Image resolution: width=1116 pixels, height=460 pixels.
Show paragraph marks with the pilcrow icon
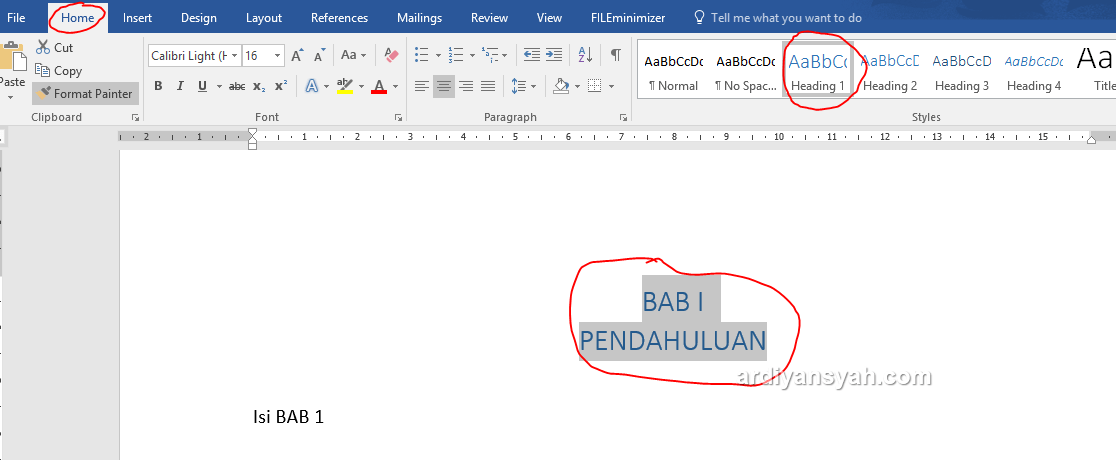click(x=616, y=56)
